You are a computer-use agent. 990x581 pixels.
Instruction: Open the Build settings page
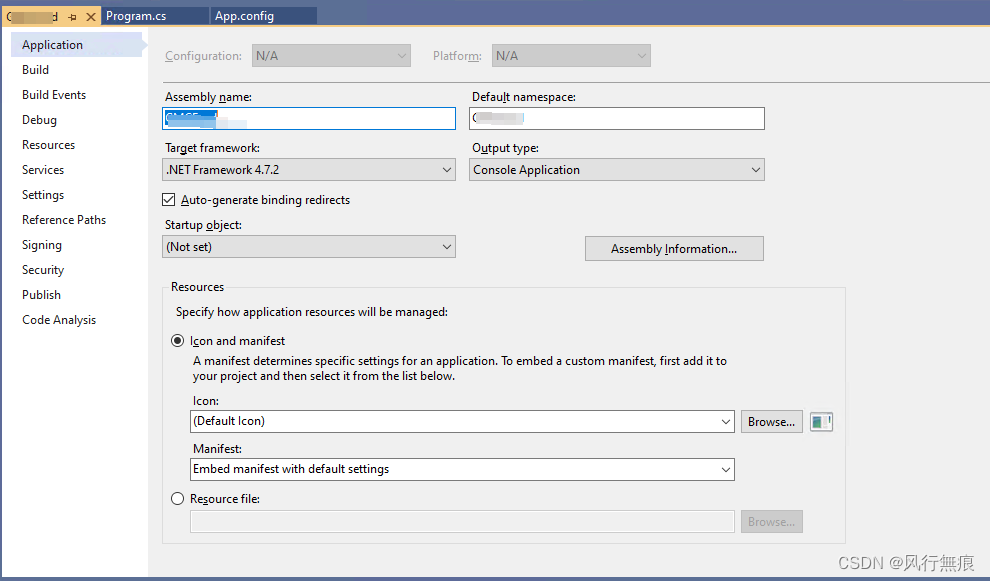tap(35, 69)
